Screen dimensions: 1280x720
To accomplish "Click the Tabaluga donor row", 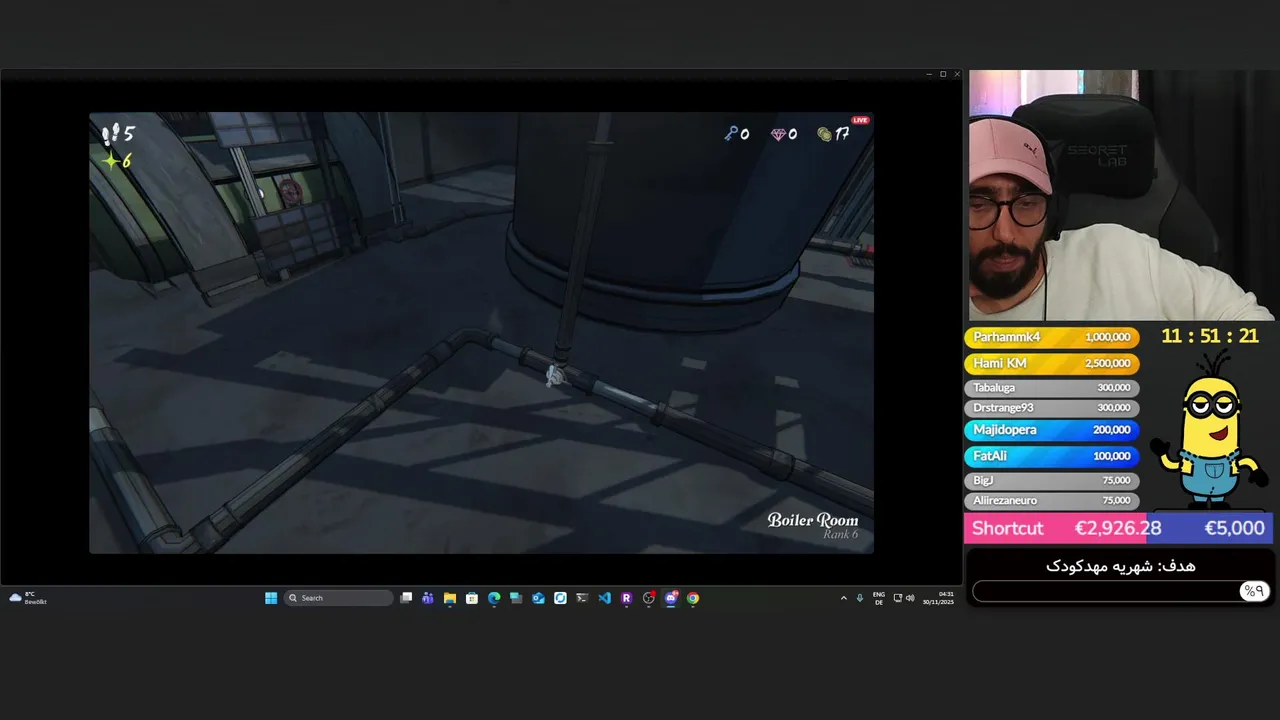I will (1051, 387).
